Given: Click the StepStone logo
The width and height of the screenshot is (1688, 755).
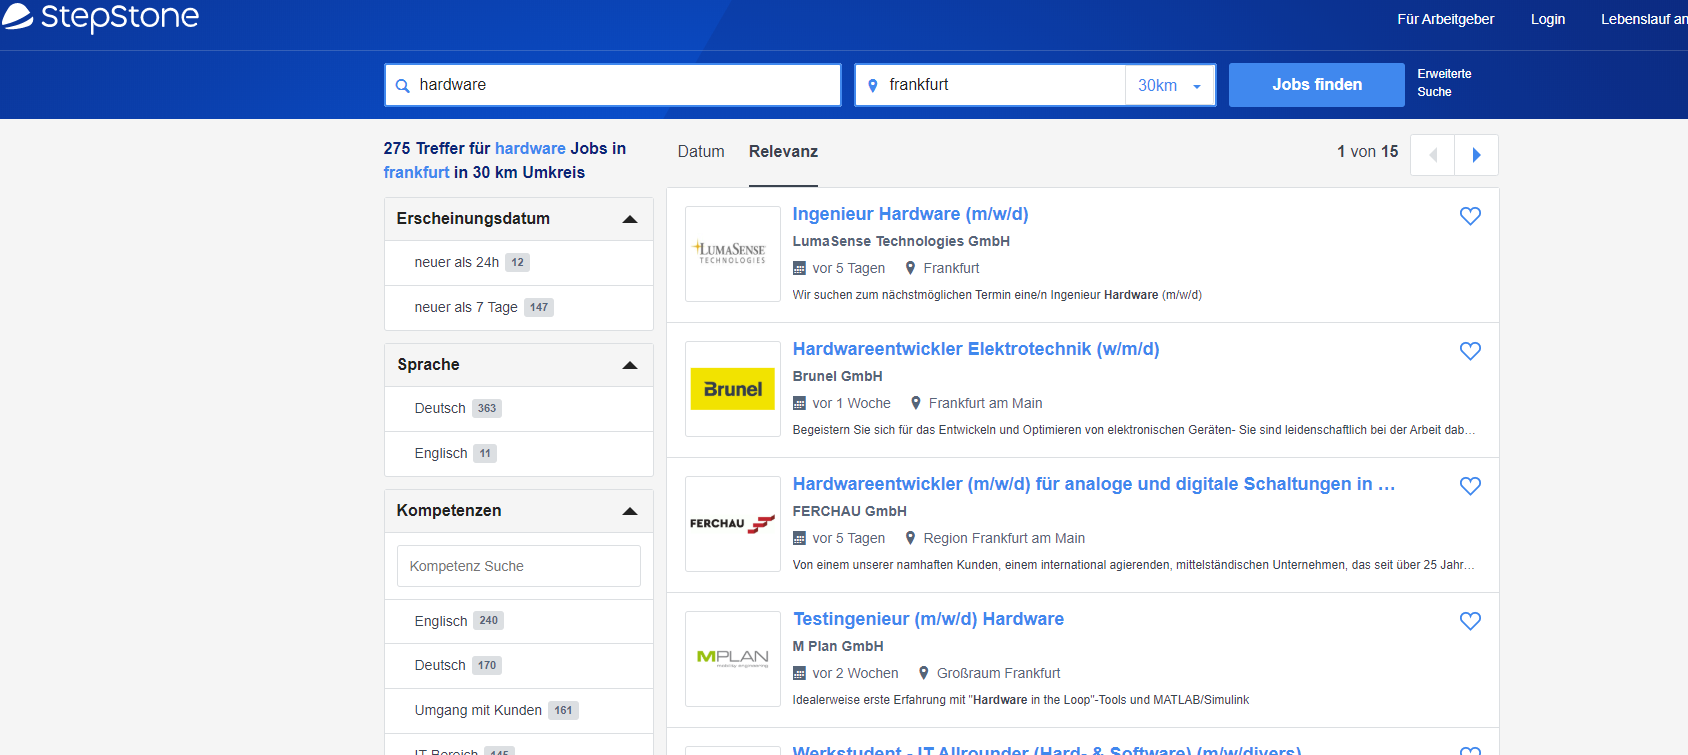Looking at the screenshot, I should coord(100,17).
